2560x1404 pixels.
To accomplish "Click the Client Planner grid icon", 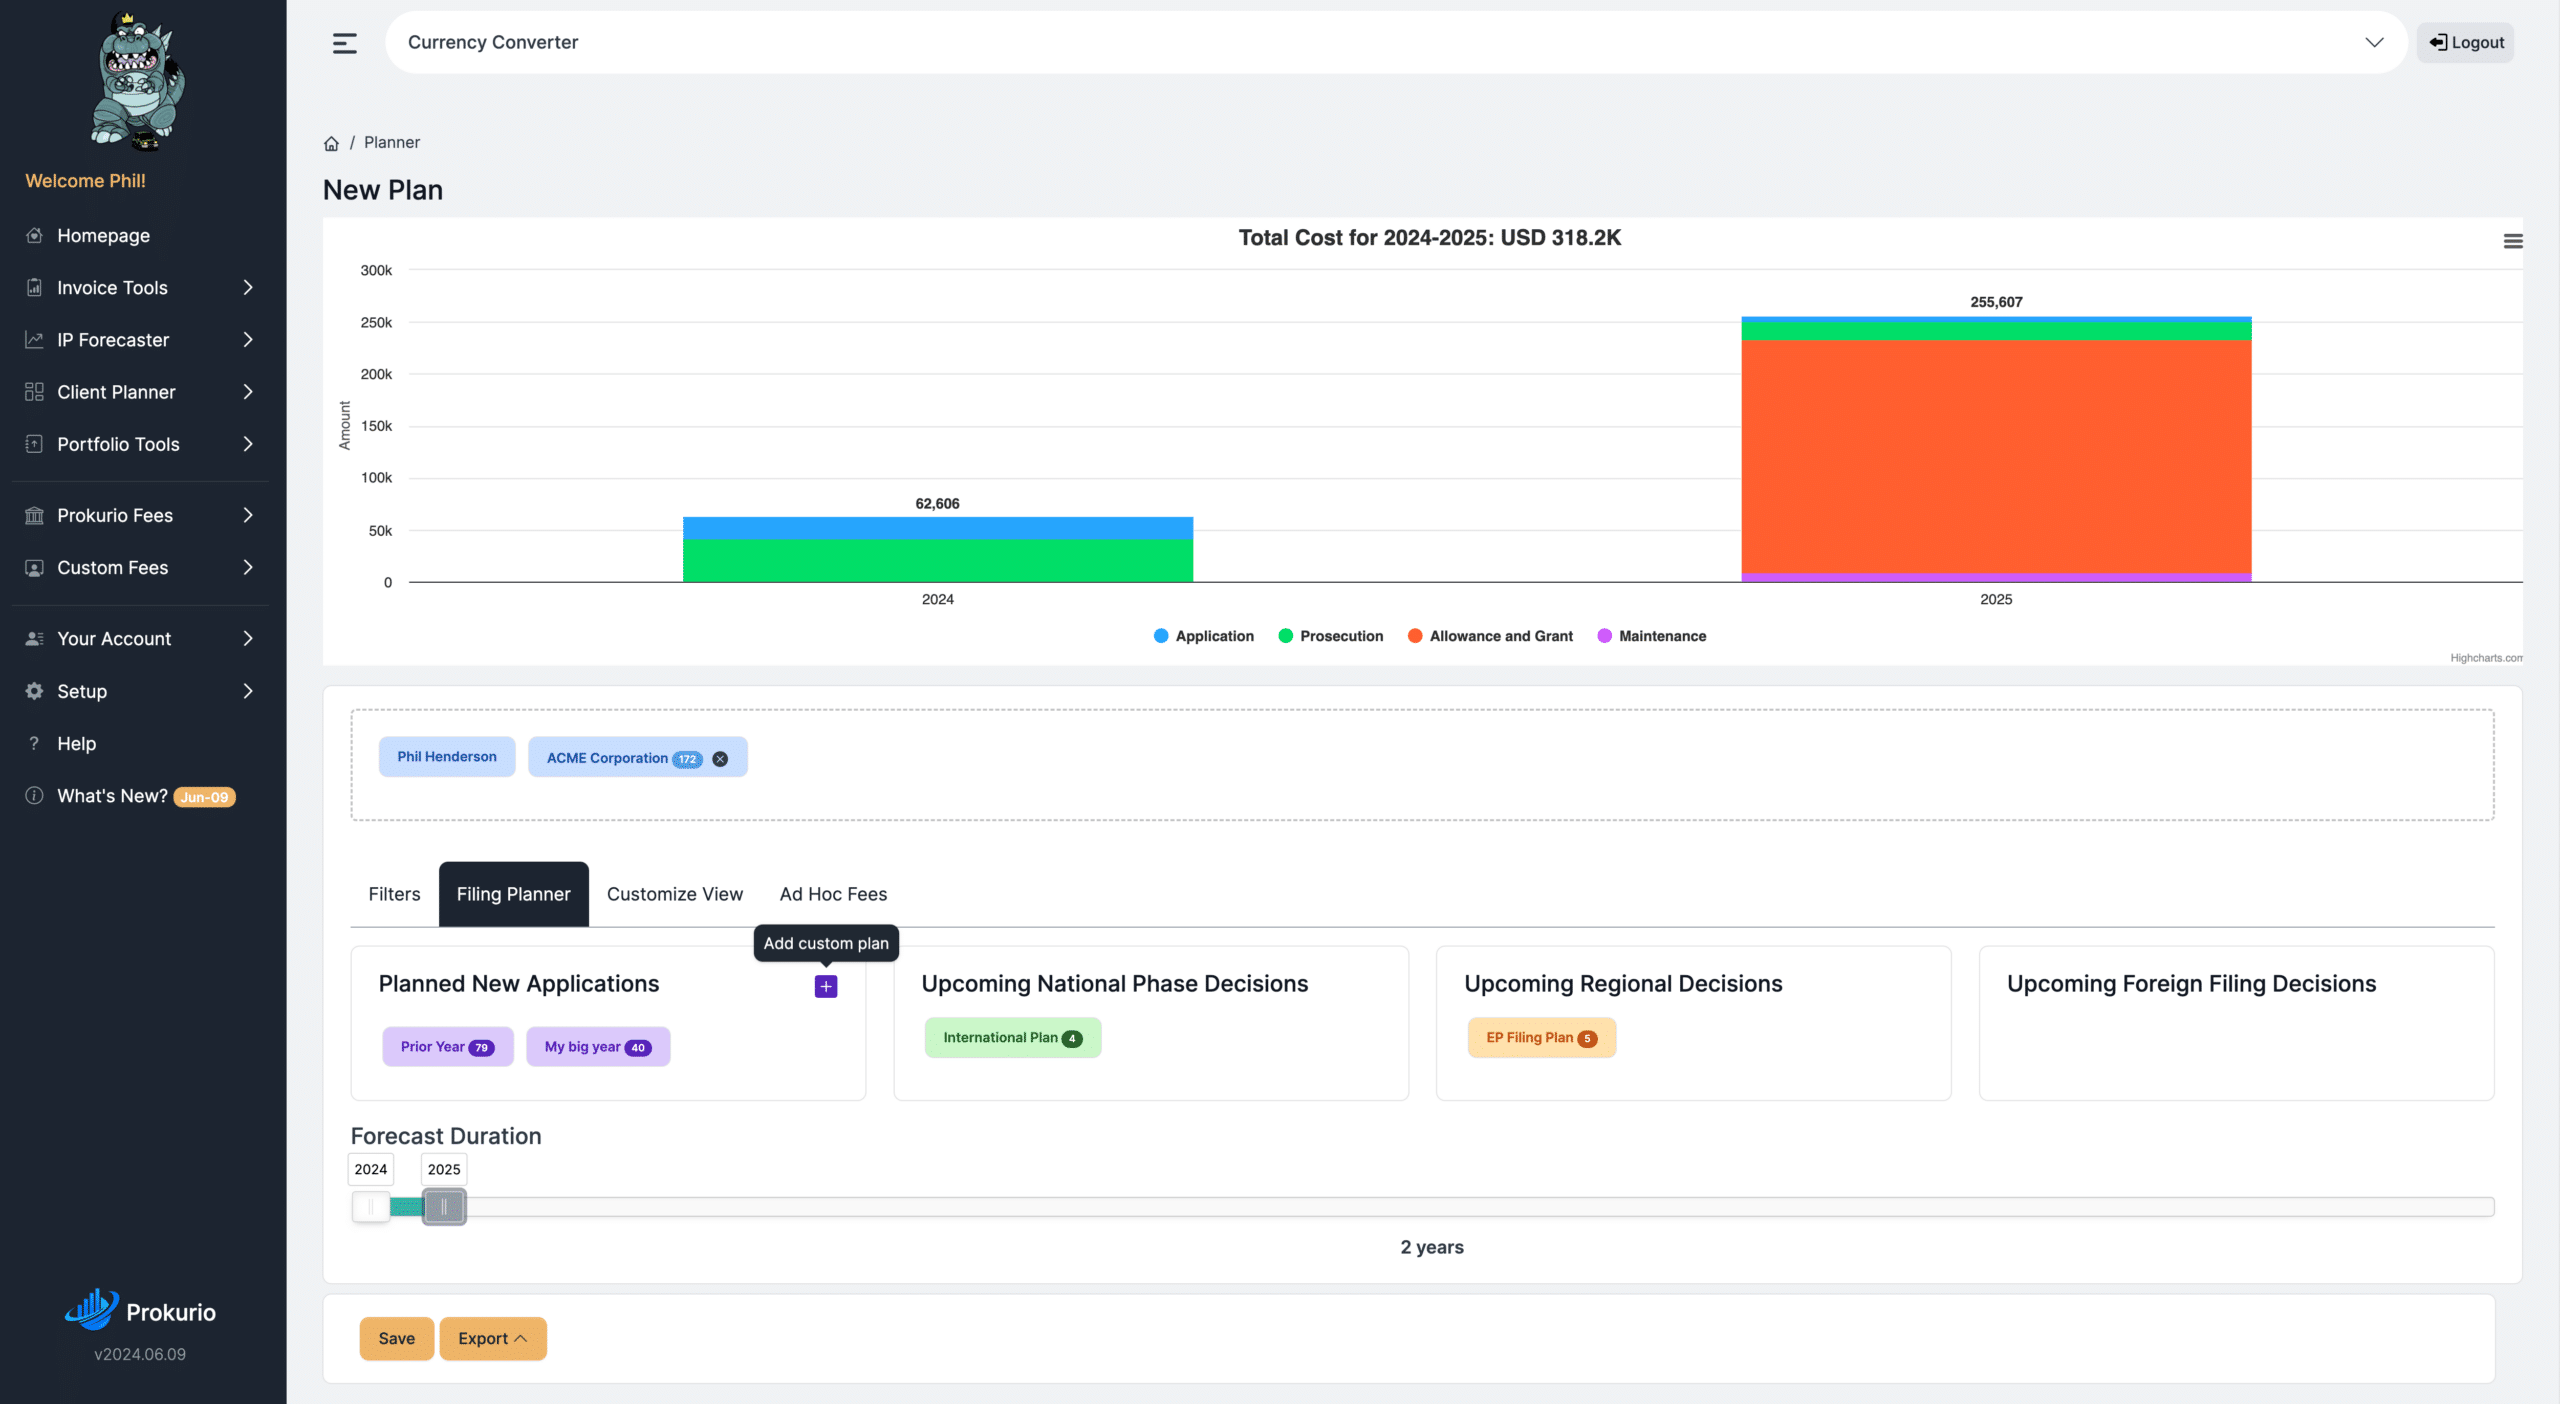I will click(x=34, y=391).
